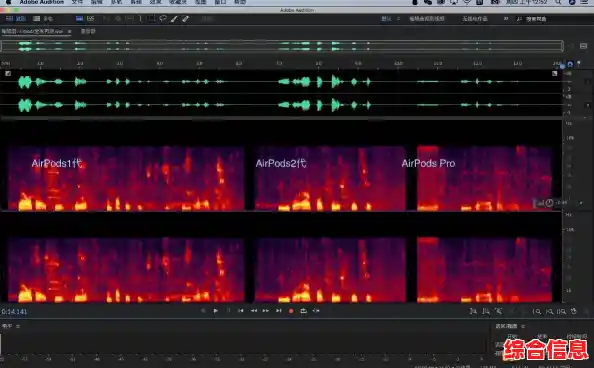Click the level meter scale bar
The image size is (594, 368).
[x=242, y=358]
